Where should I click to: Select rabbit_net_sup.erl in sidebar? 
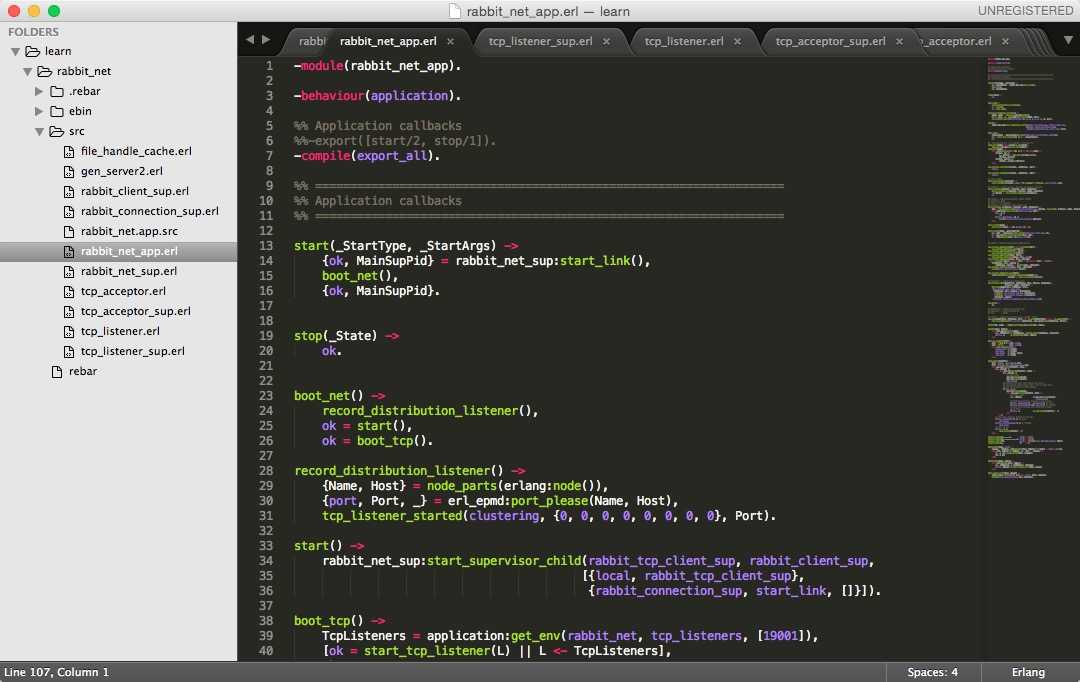[x=129, y=271]
